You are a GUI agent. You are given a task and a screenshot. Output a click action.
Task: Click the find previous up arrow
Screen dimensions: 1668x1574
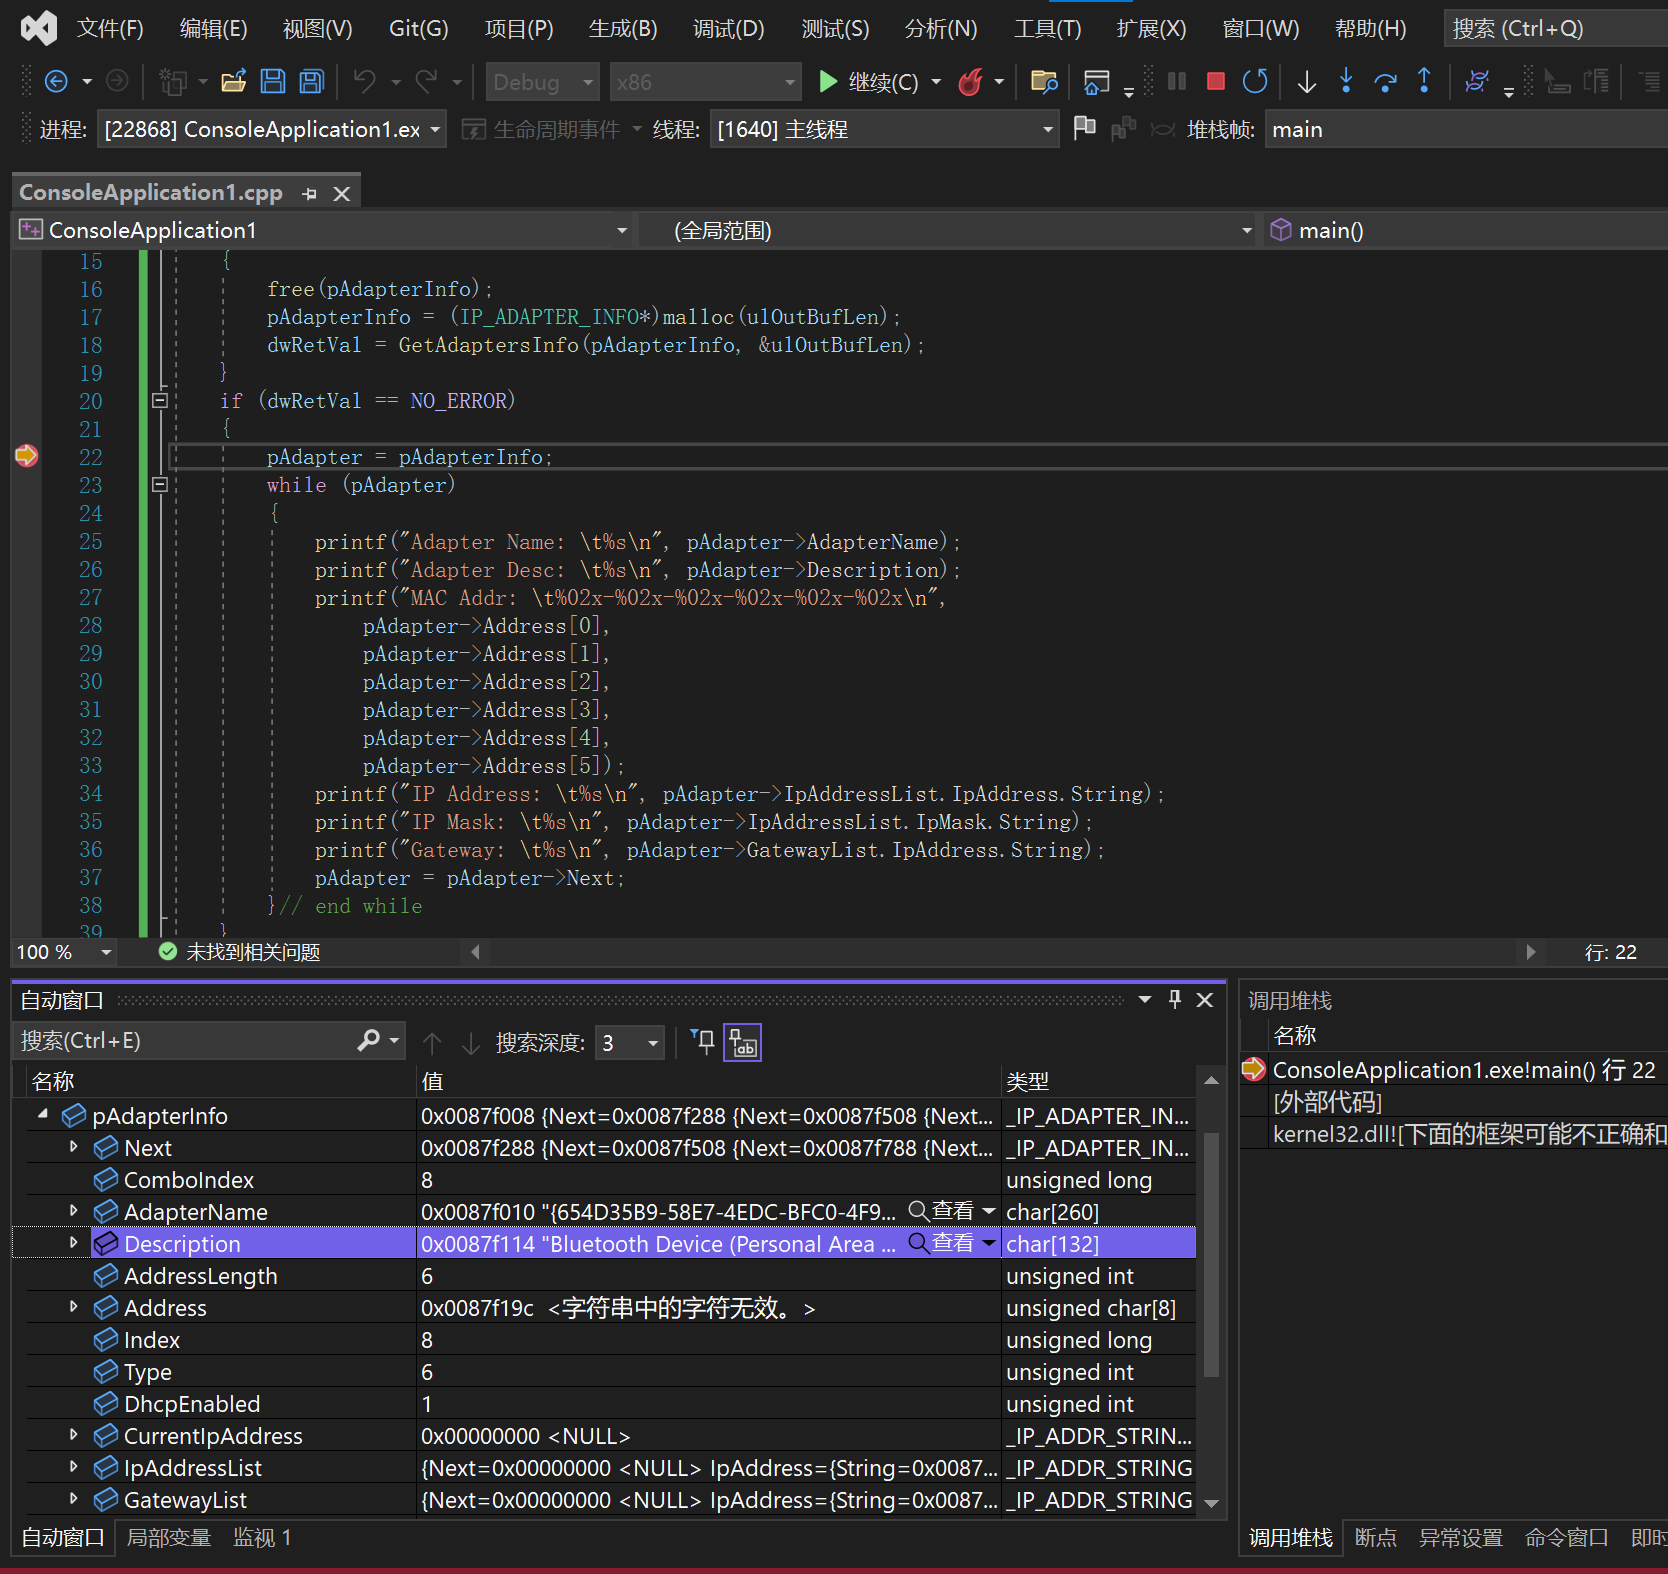tap(432, 1043)
